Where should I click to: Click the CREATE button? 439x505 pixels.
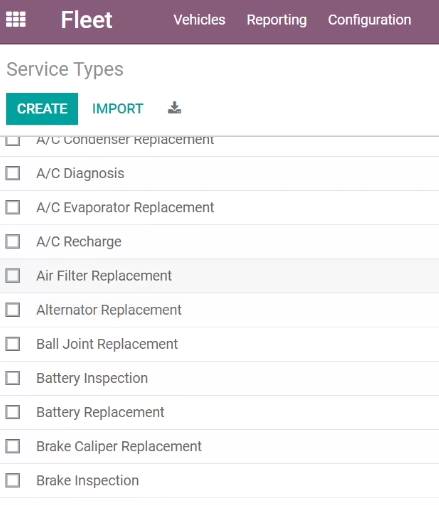42,109
